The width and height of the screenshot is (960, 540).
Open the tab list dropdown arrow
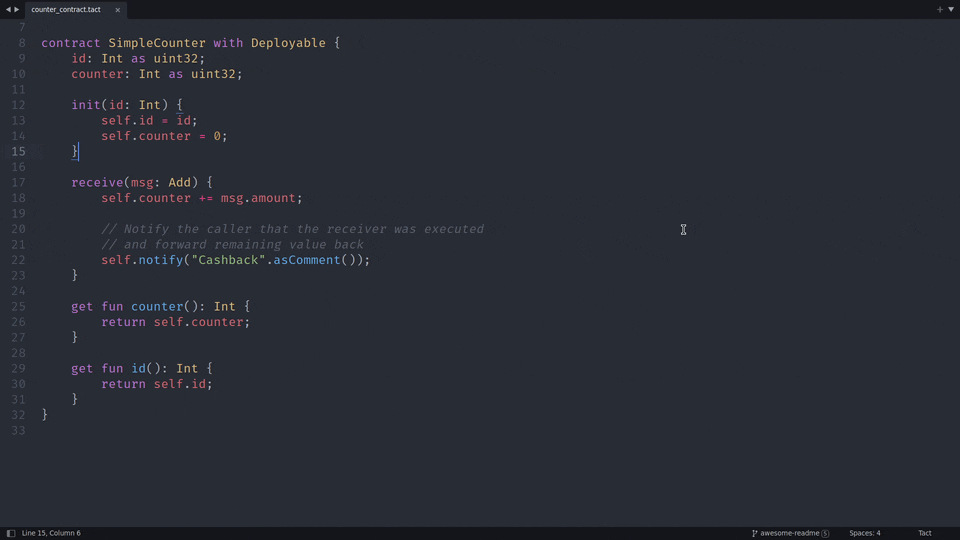tap(951, 9)
